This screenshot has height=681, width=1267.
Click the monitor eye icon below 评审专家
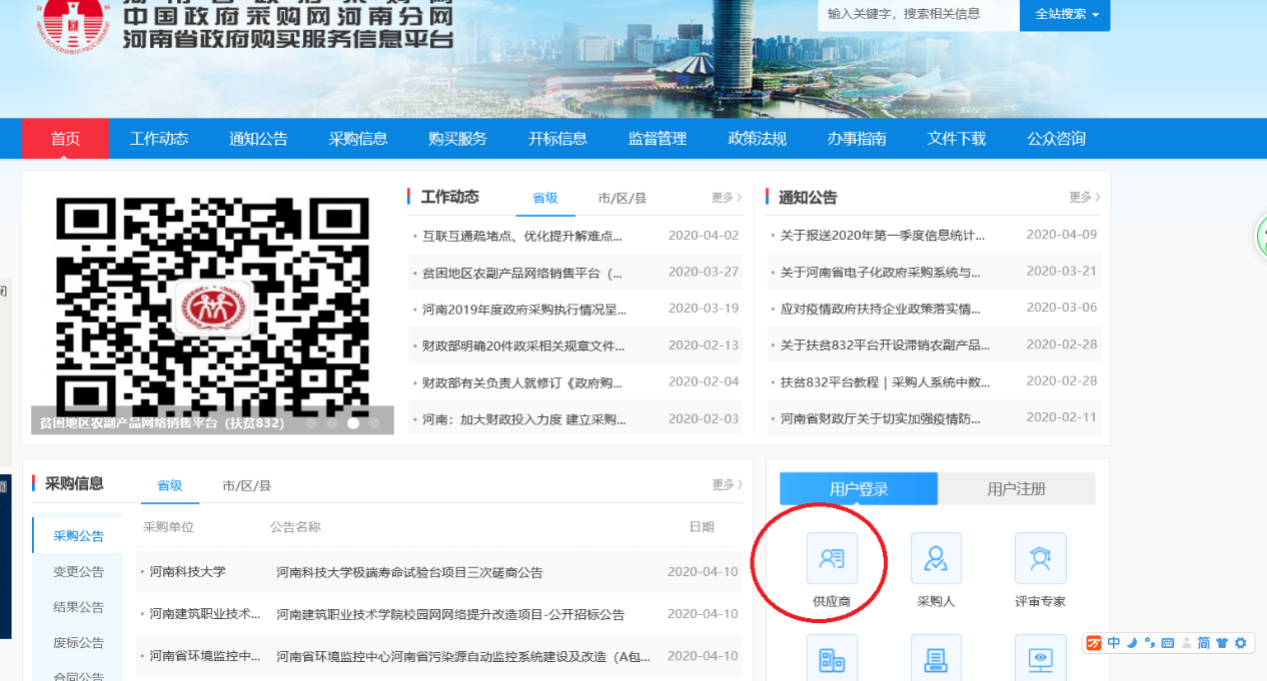coord(1040,658)
